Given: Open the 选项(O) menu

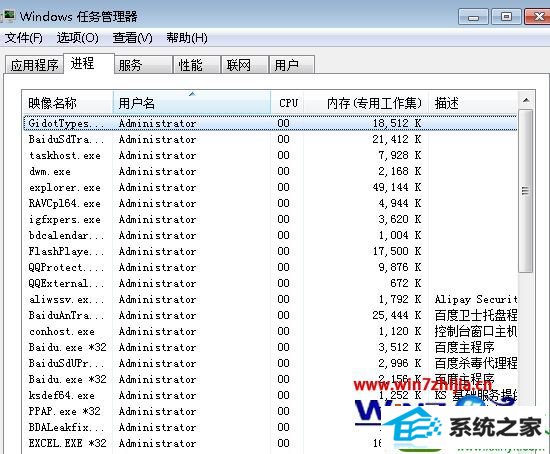Looking at the screenshot, I should click(78, 38).
